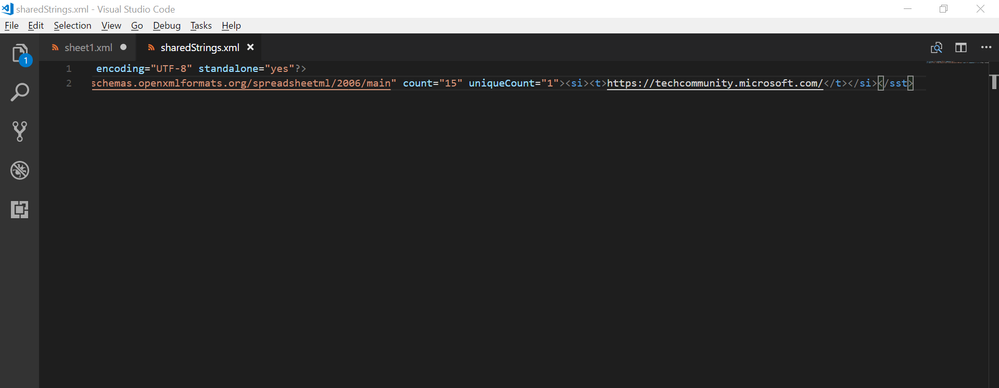The image size is (999, 388).
Task: Close the sharedStrings.xml tab
Action: coord(250,47)
